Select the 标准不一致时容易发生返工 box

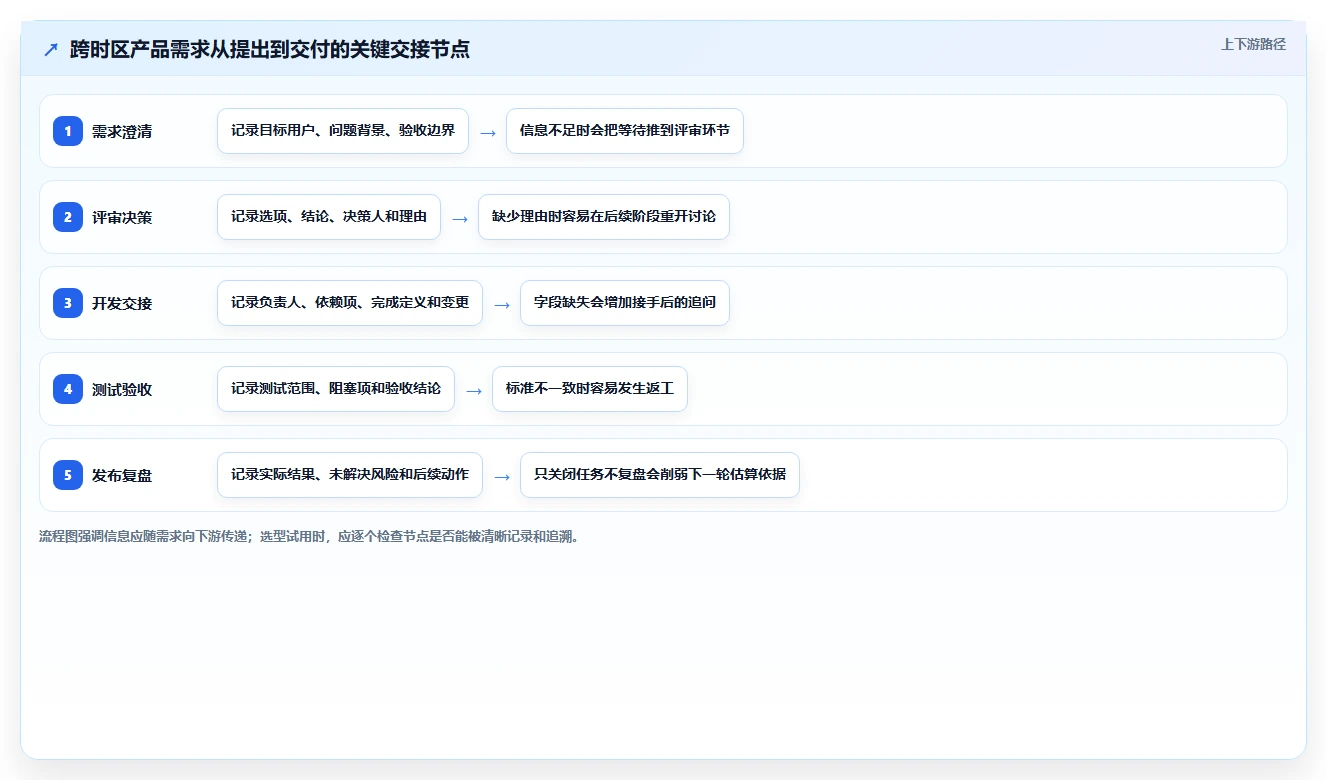(590, 389)
